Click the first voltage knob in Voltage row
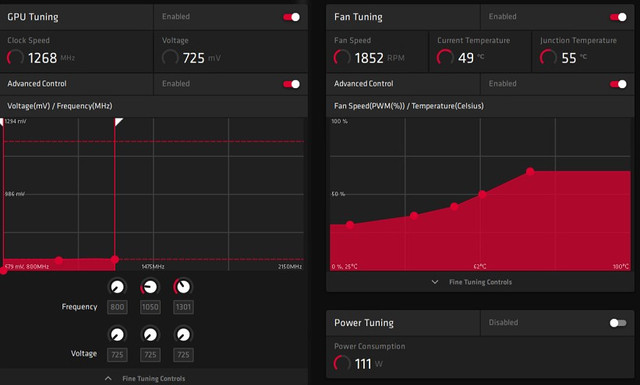This screenshot has width=640, height=385. click(x=117, y=334)
